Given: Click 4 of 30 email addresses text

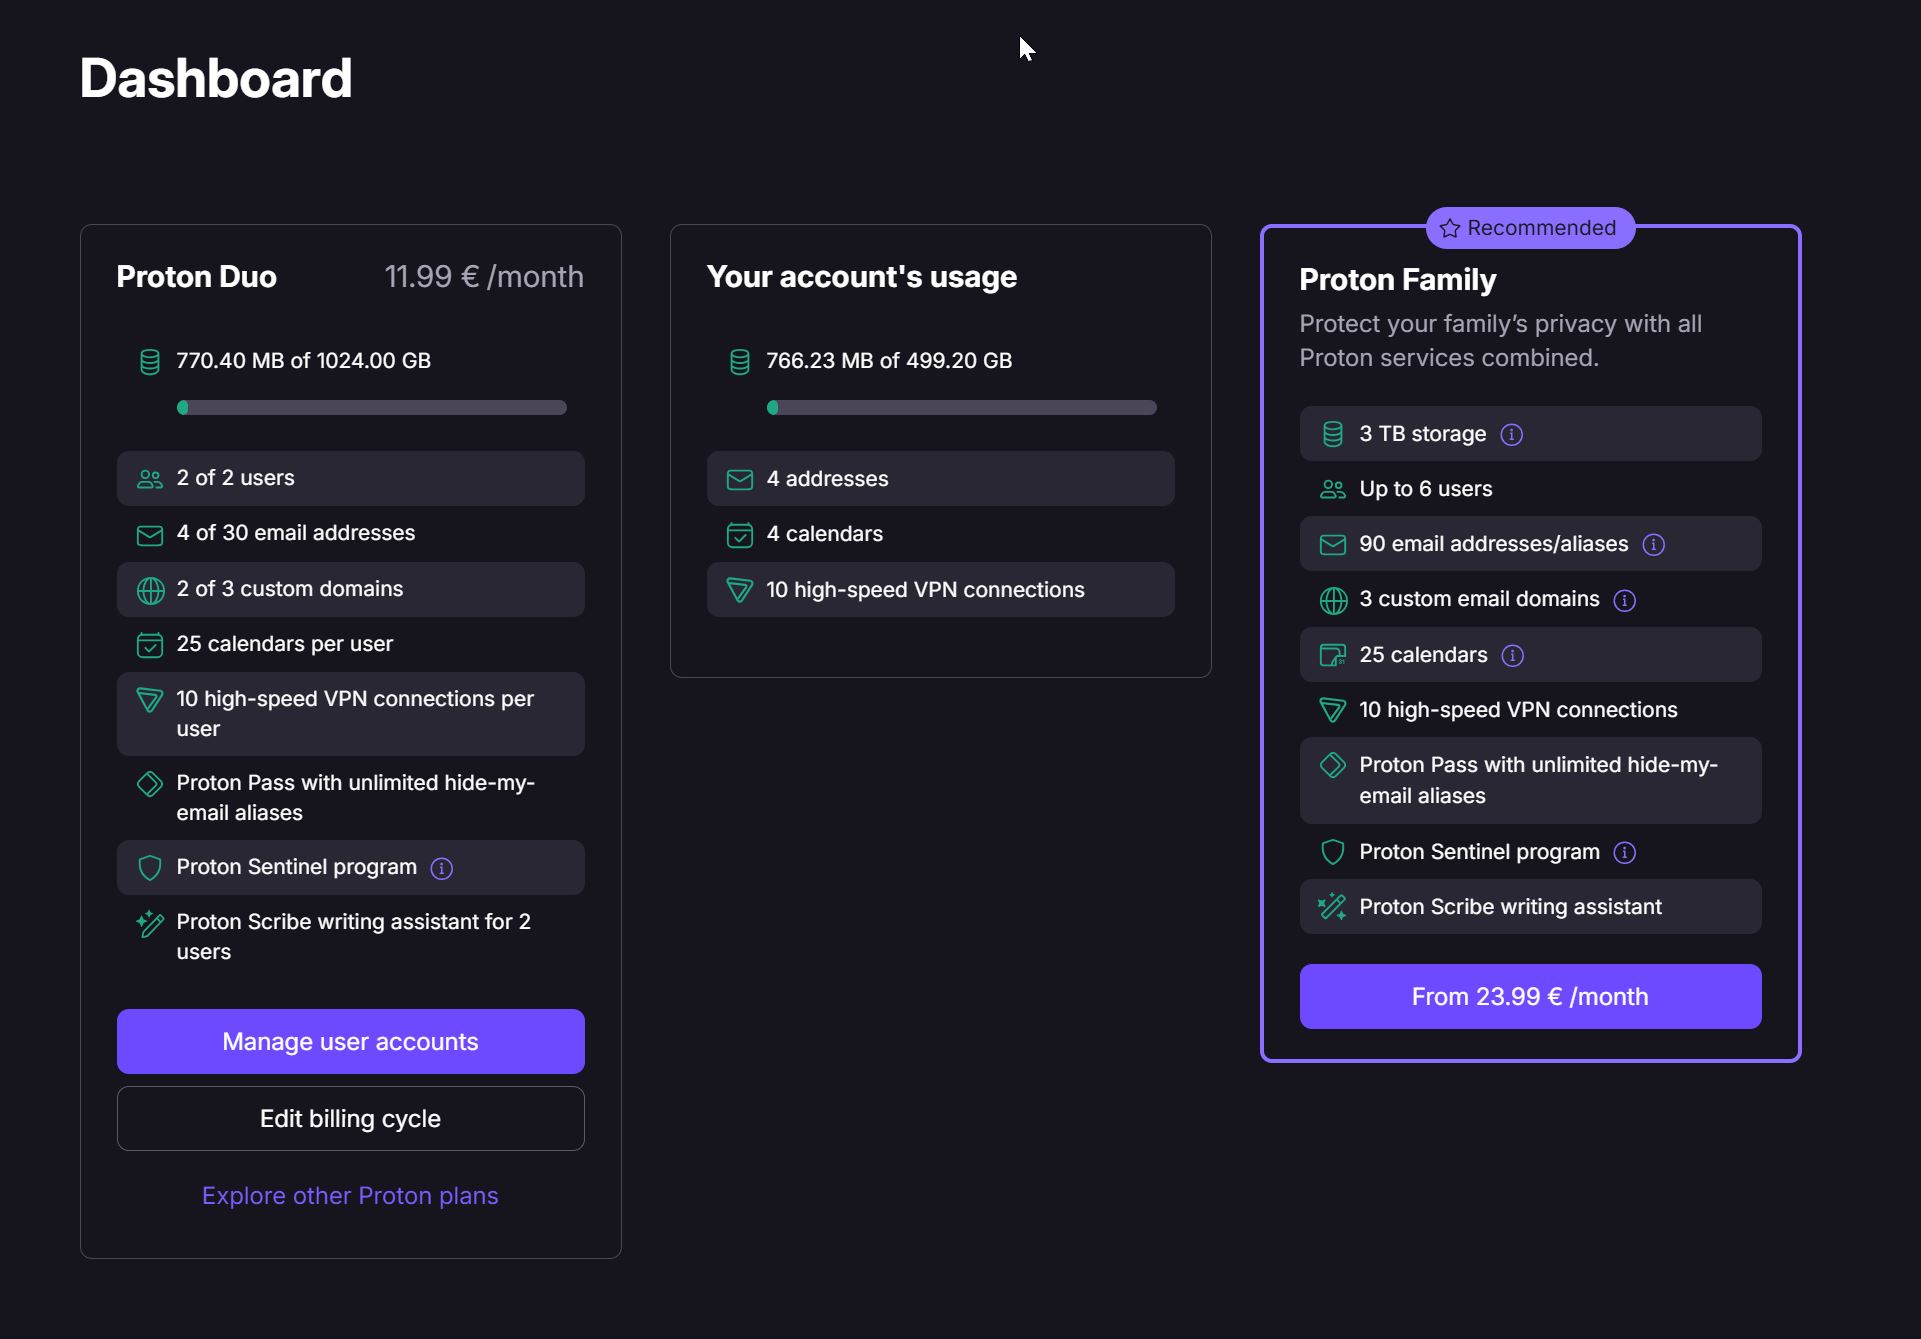Looking at the screenshot, I should (296, 533).
